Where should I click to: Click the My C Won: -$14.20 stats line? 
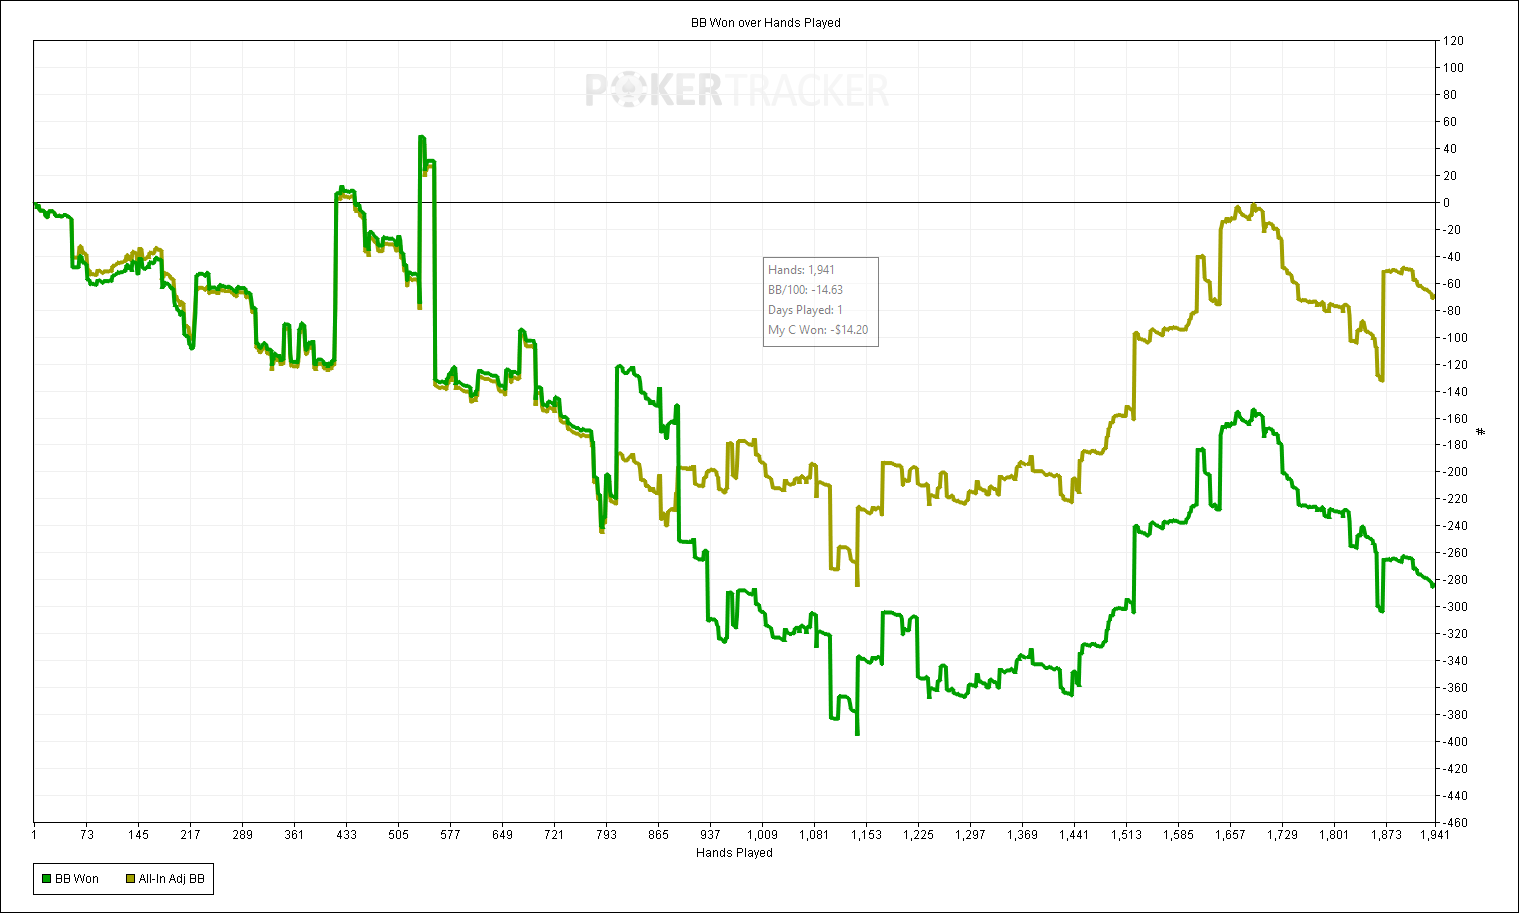point(818,330)
